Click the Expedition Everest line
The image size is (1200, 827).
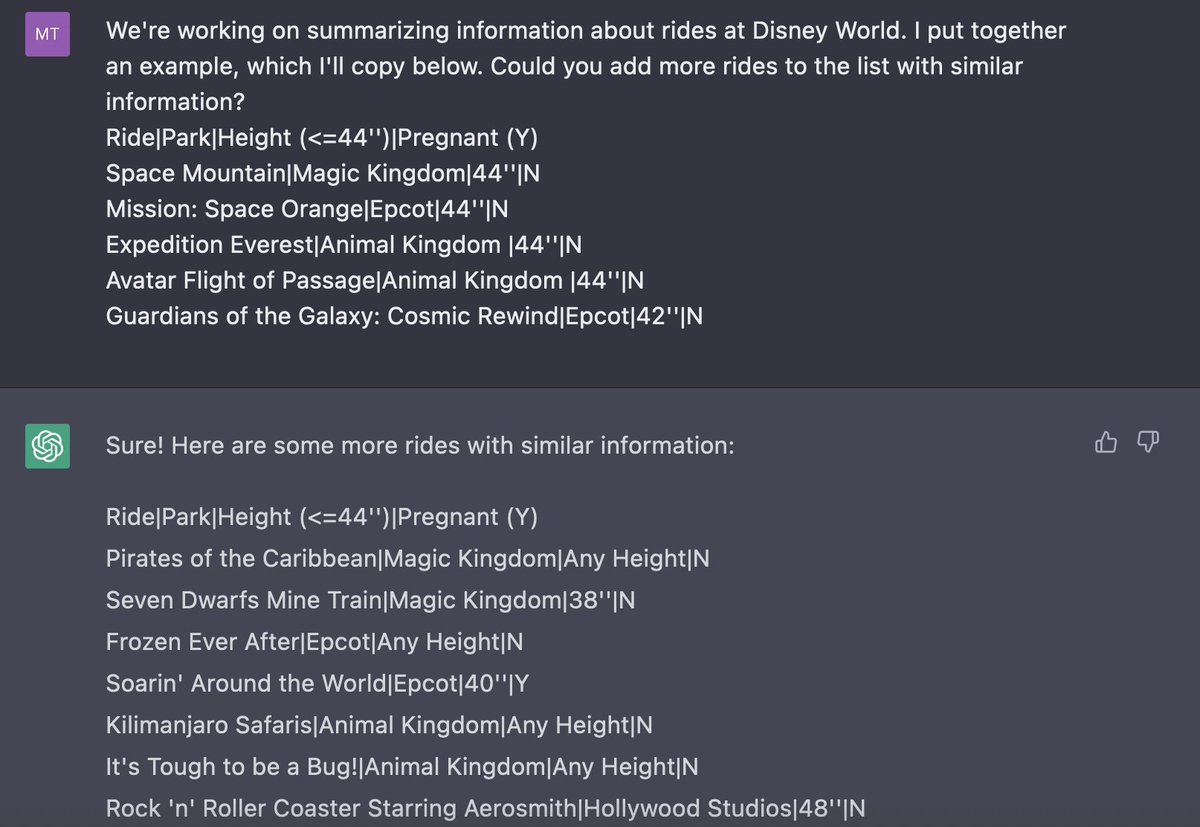click(x=344, y=245)
